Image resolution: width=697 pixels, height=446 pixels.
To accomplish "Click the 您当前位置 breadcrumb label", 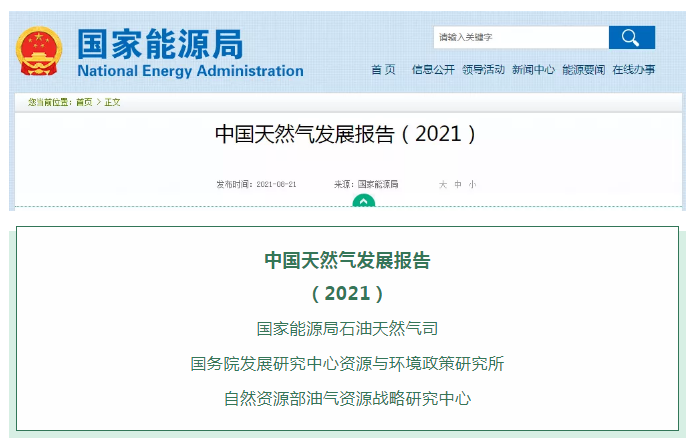I will click(x=50, y=102).
